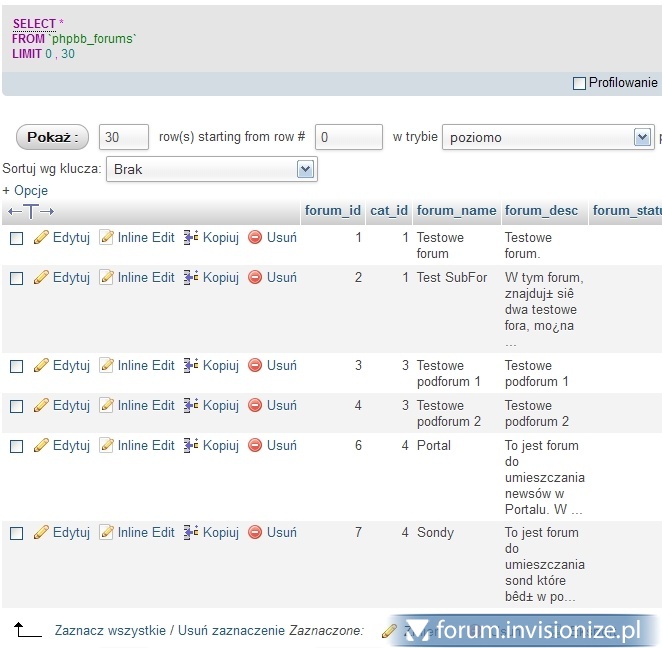Open the 'poziomo' display mode dropdown
The height and width of the screenshot is (648, 662).
[547, 137]
